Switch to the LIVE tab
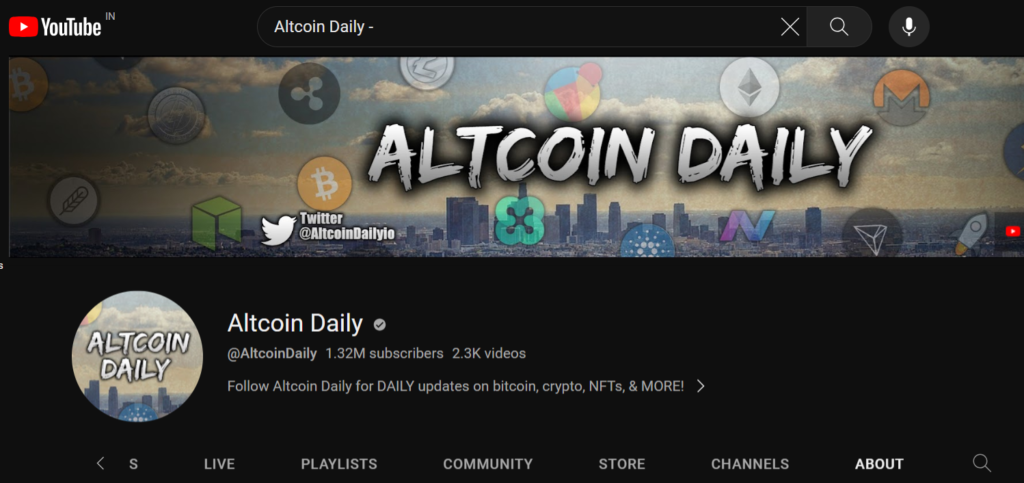Viewport: 1024px width, 483px height. click(x=219, y=464)
